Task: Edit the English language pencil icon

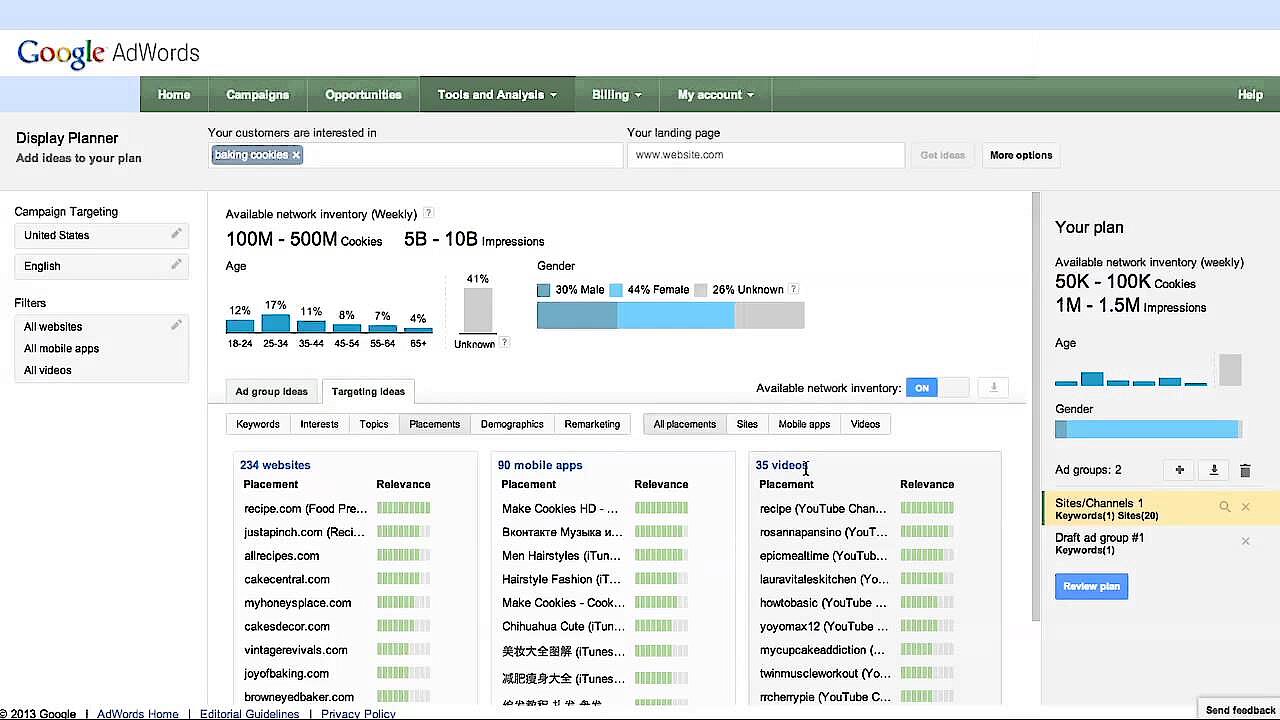Action: pos(176,265)
